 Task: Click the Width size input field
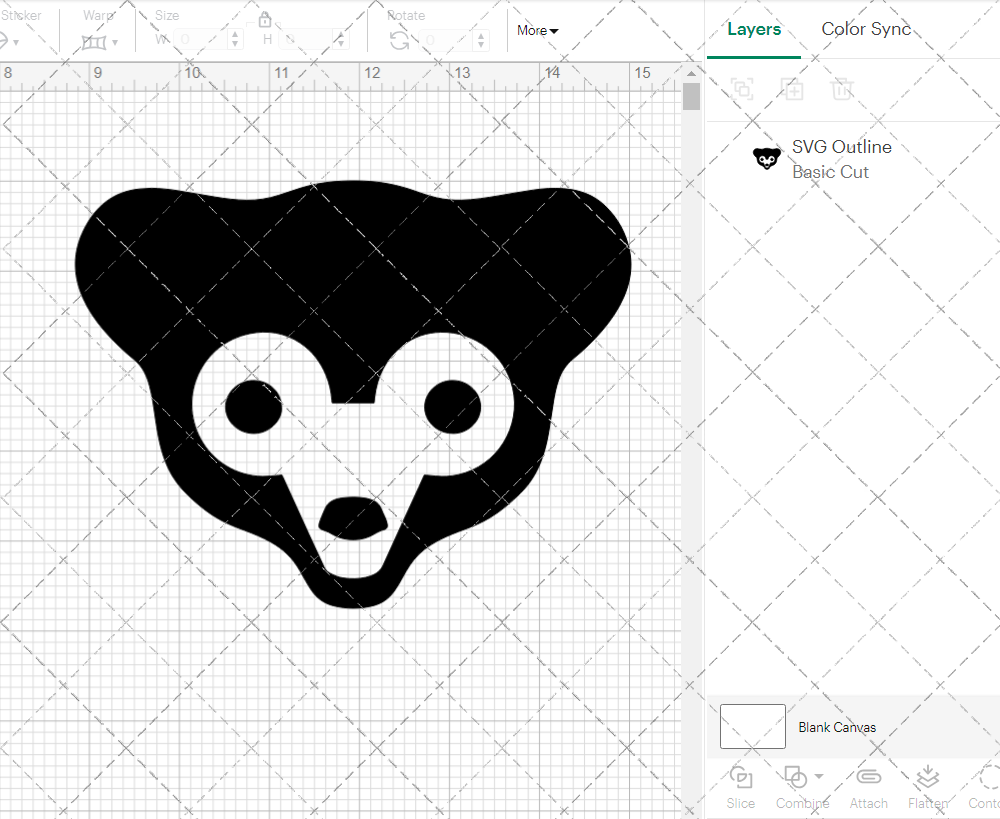point(200,40)
